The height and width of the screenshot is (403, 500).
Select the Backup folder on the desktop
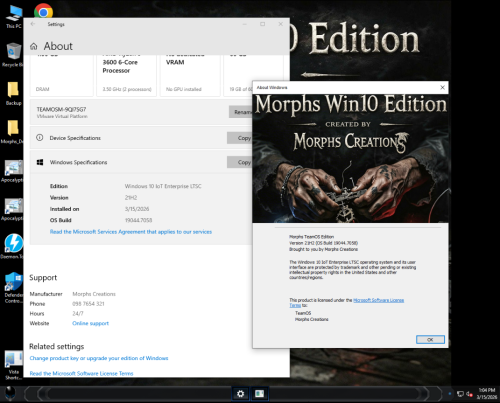point(13,93)
